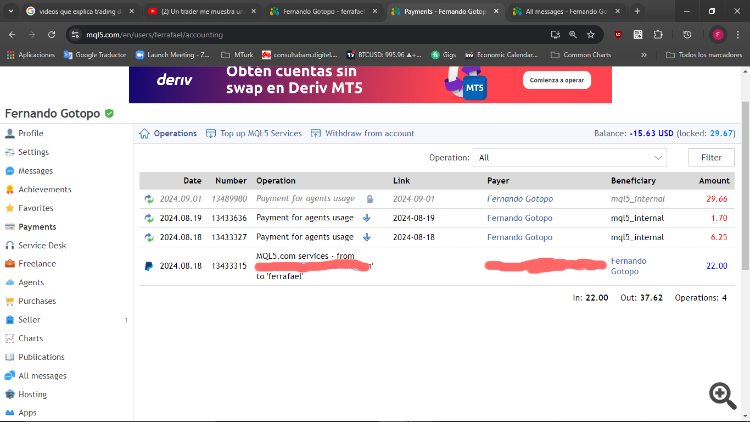Click amount 29.66 in first row

(717, 199)
